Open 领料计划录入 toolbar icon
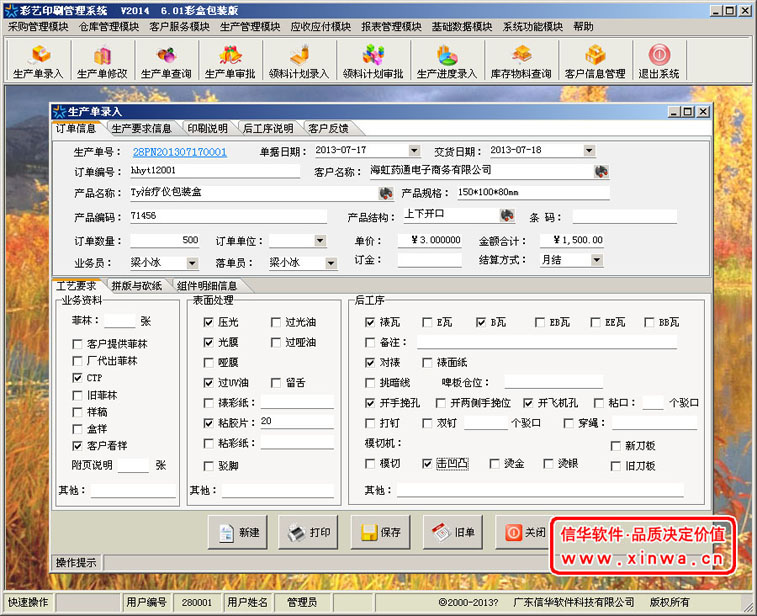757x616 pixels. coord(299,61)
